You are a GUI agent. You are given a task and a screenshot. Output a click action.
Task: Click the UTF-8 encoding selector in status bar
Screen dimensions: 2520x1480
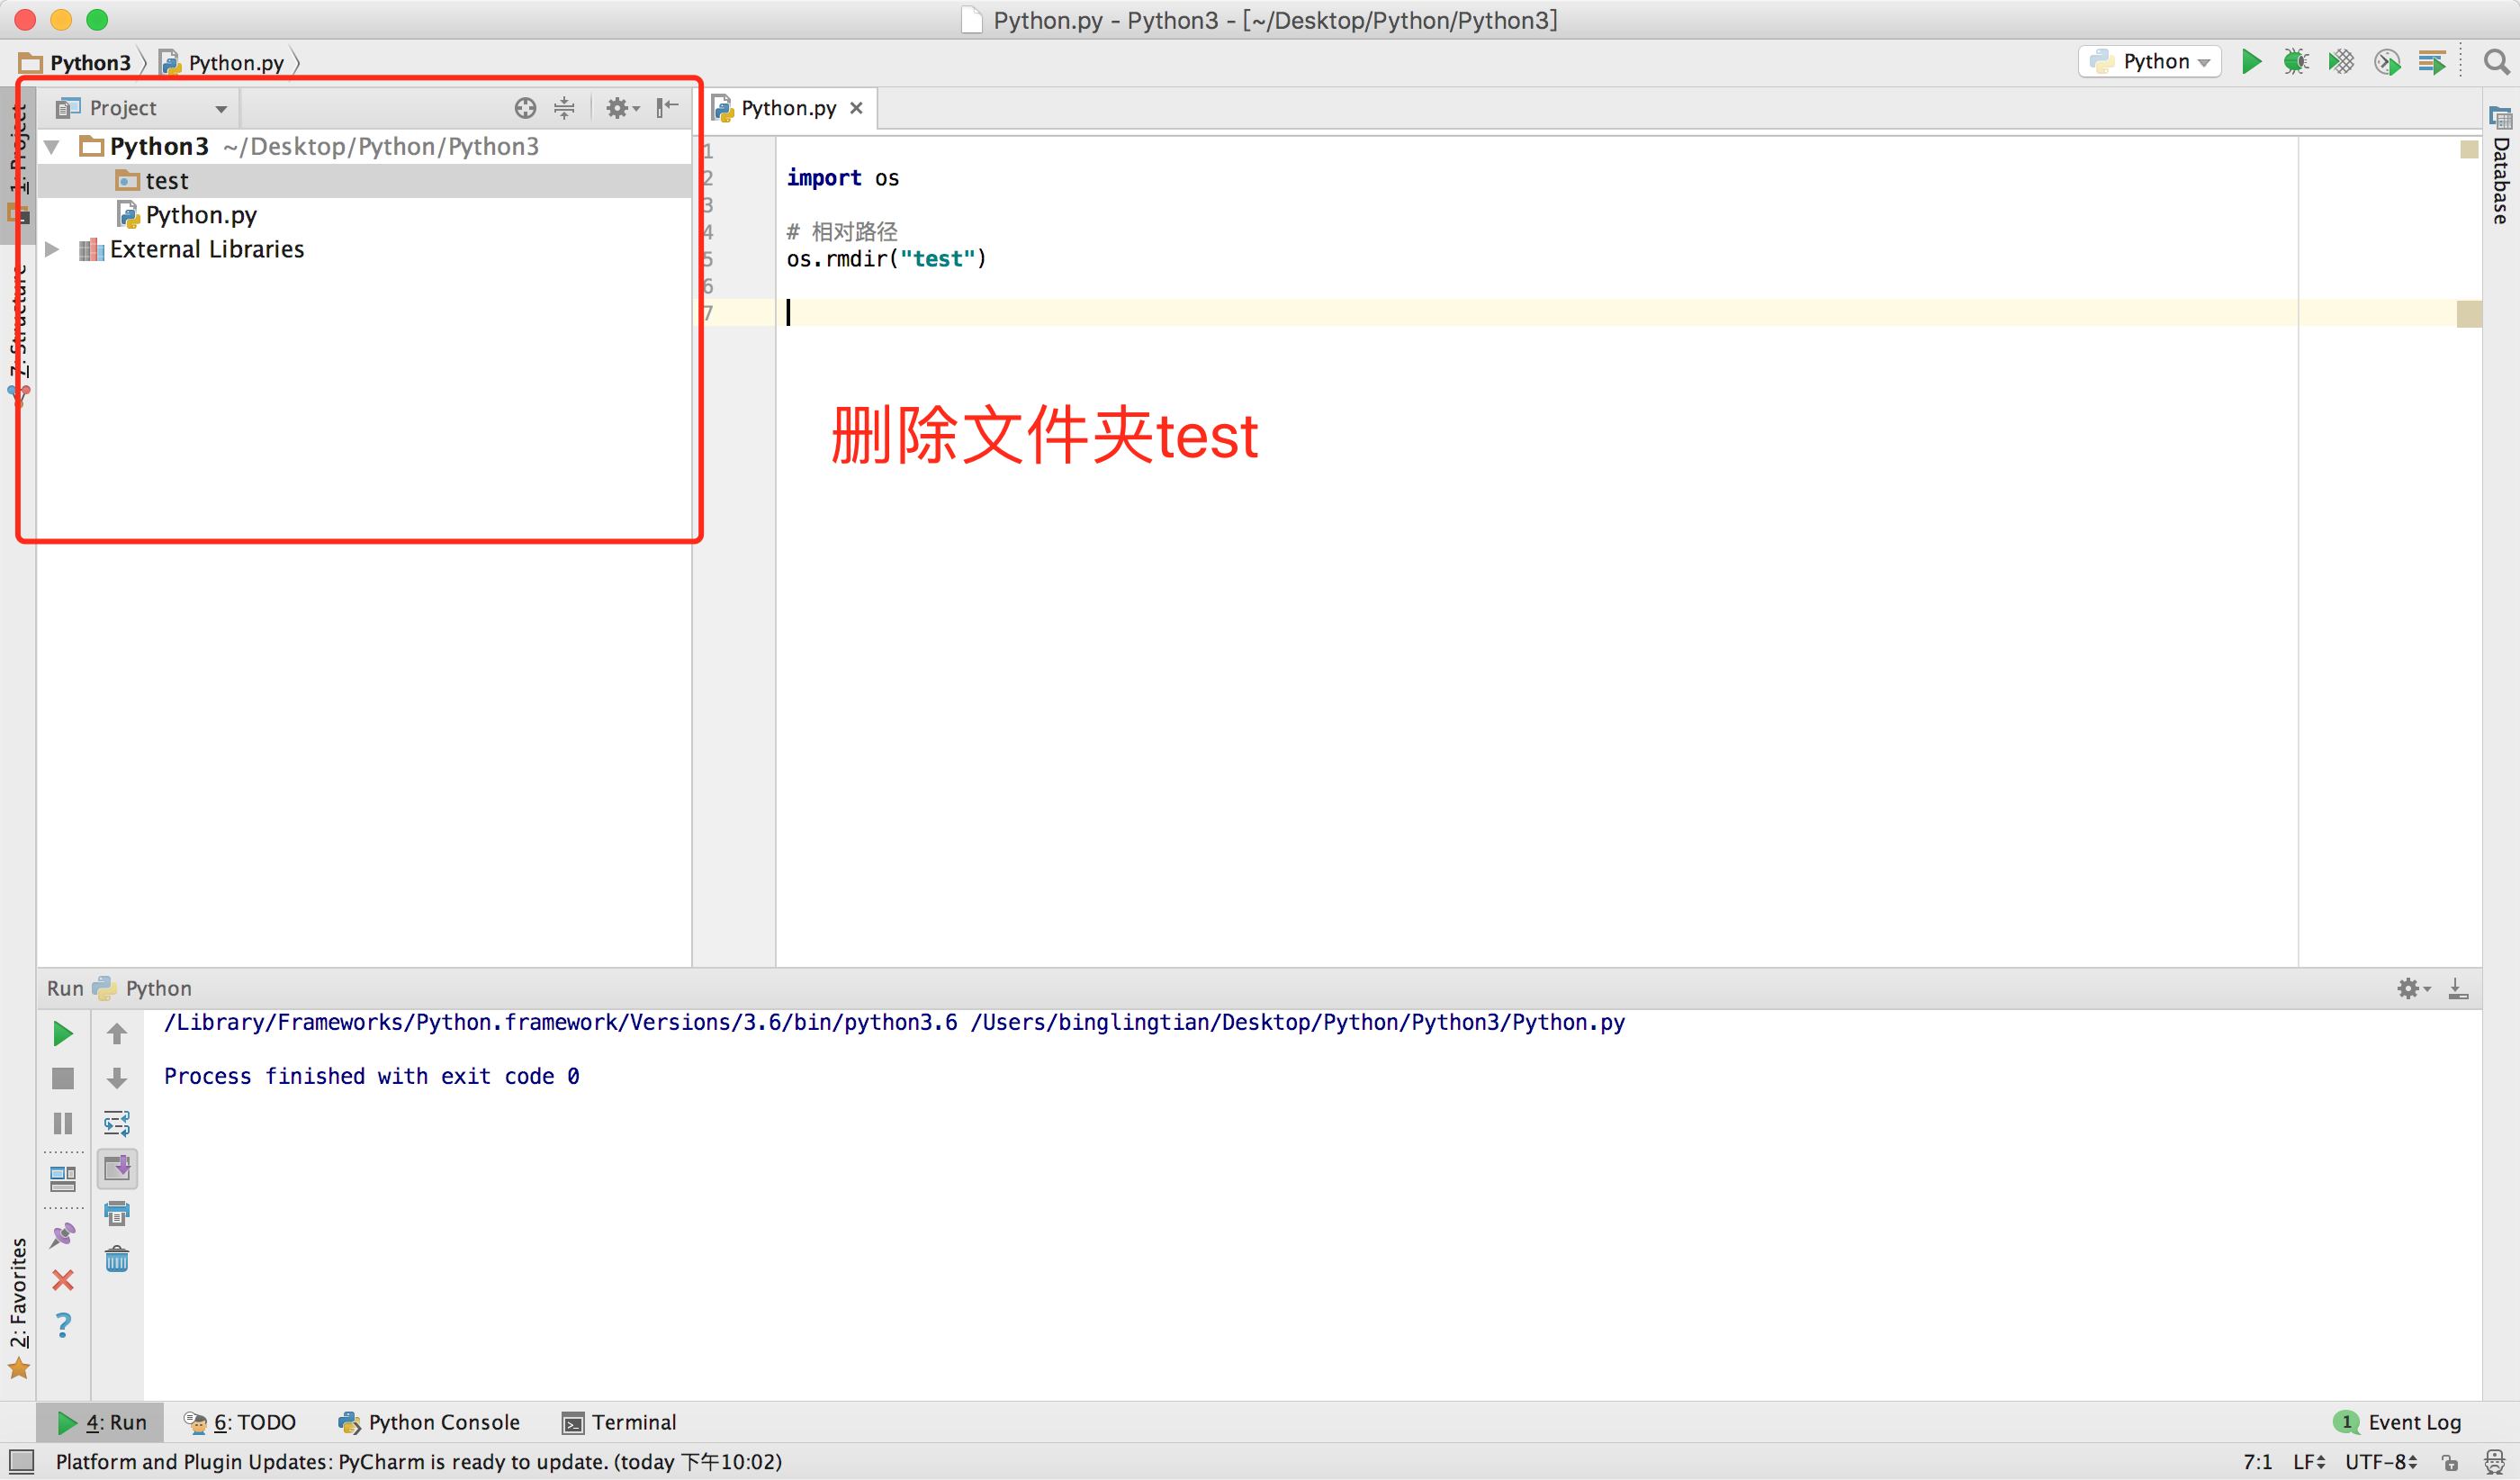(2381, 1462)
